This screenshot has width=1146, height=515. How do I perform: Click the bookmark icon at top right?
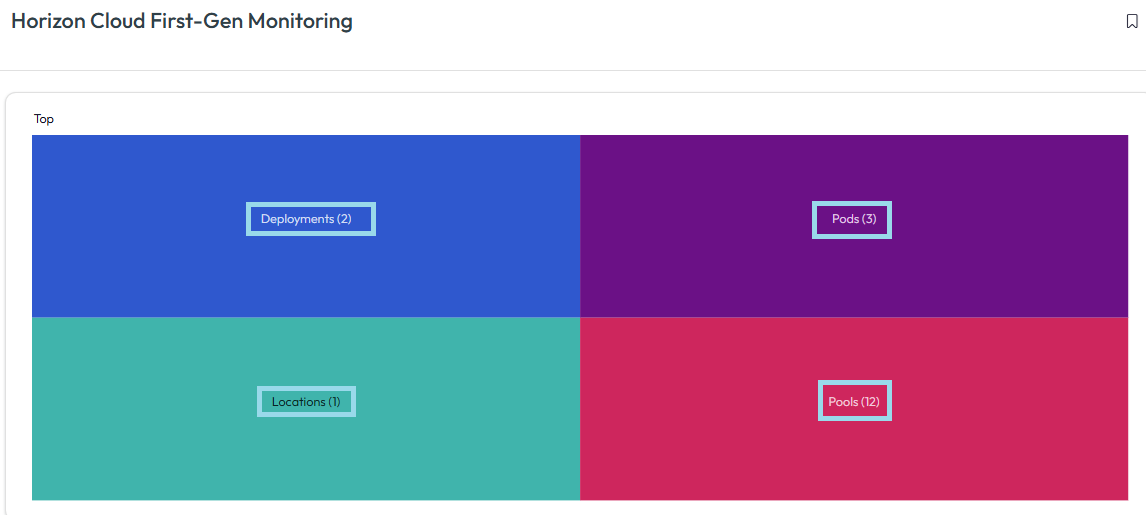(1132, 22)
